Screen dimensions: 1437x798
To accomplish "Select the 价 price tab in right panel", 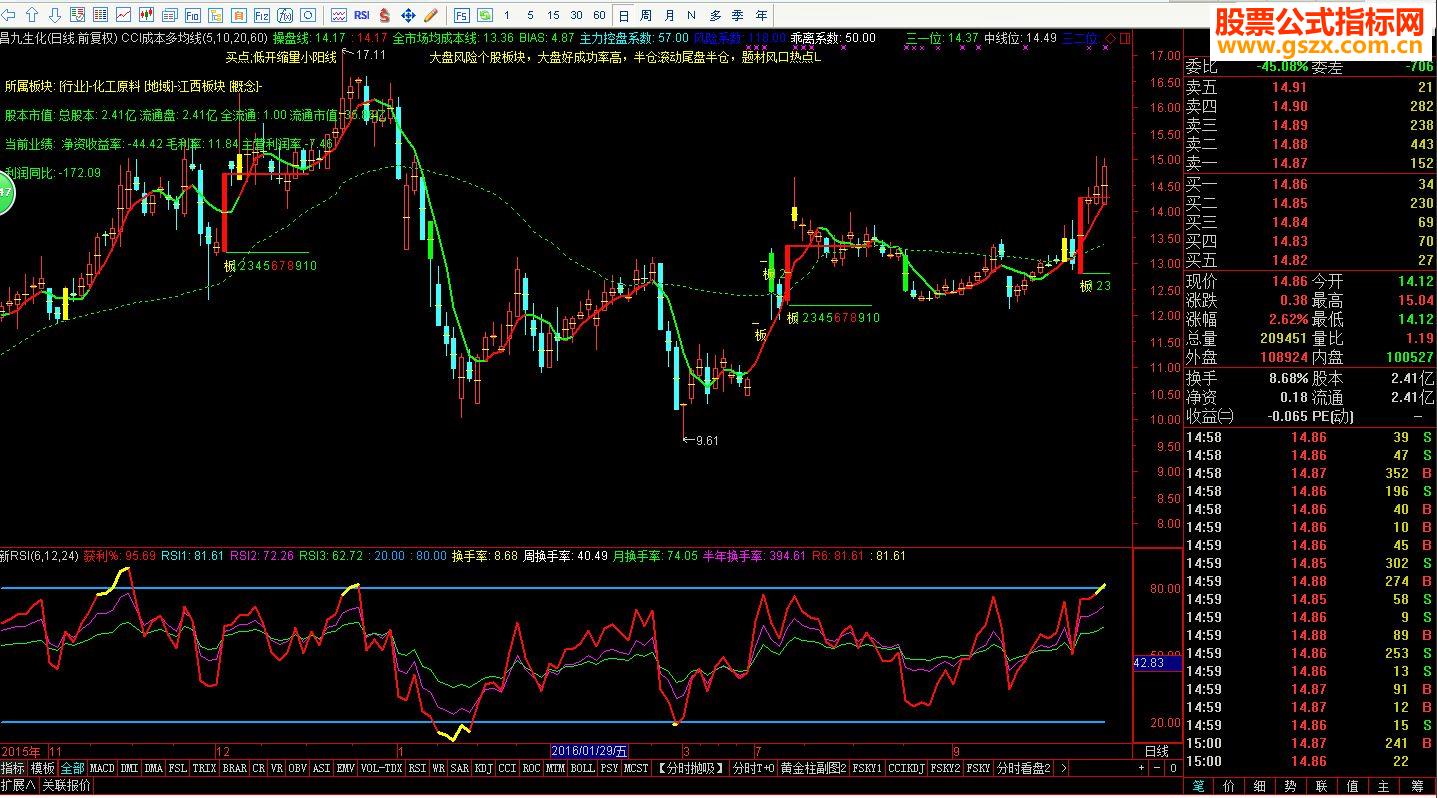I will click(x=1230, y=786).
